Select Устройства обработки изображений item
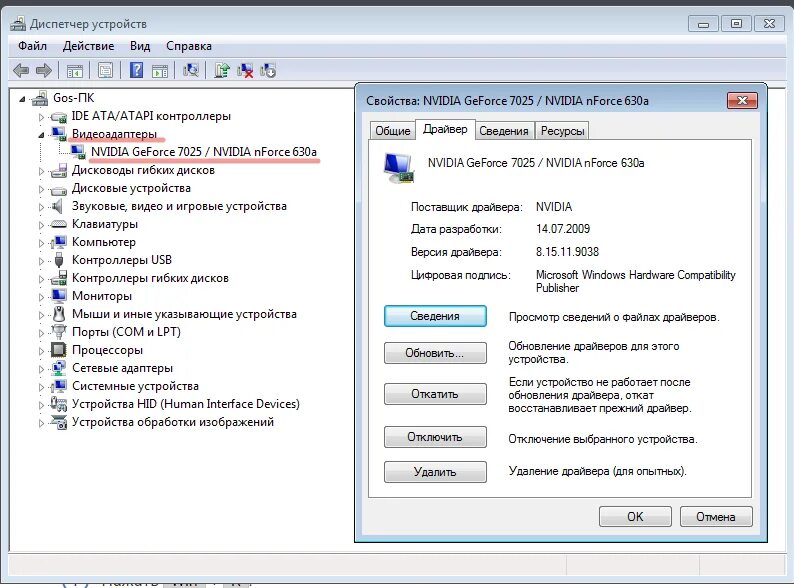 tap(173, 422)
